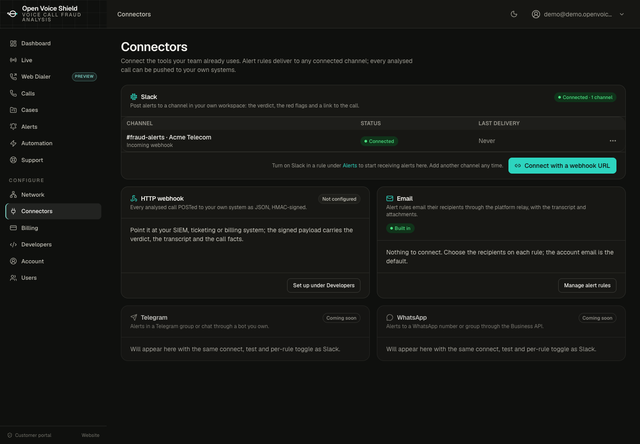Click the Open Voice Shield logo icon
640x444 pixels.
click(x=12, y=14)
